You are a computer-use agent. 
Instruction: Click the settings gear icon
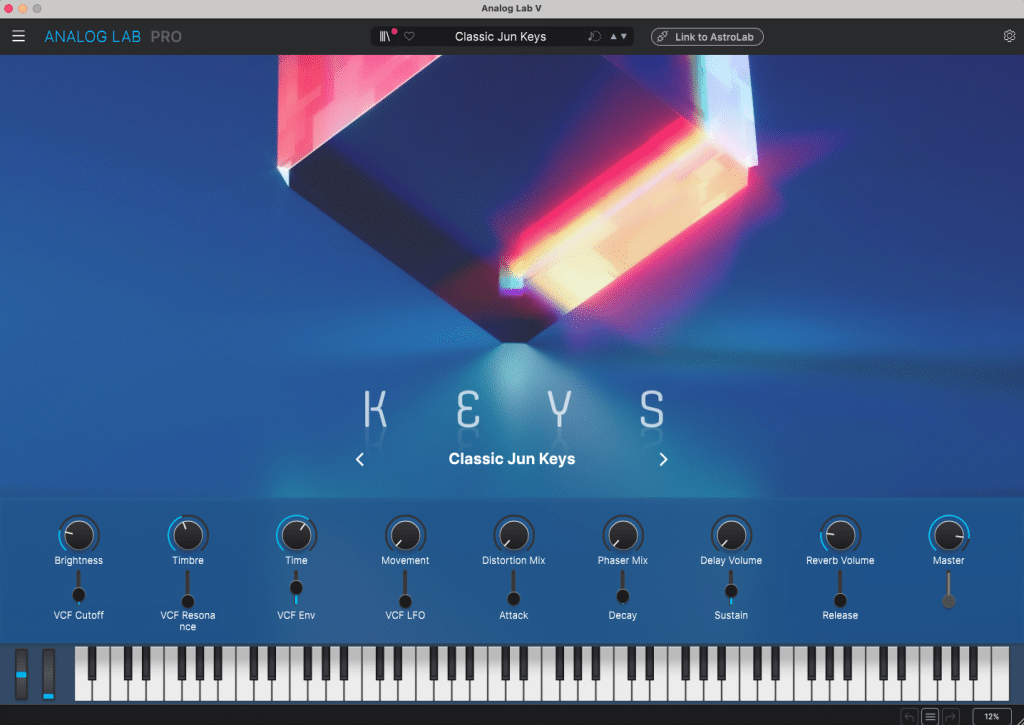tap(1009, 36)
